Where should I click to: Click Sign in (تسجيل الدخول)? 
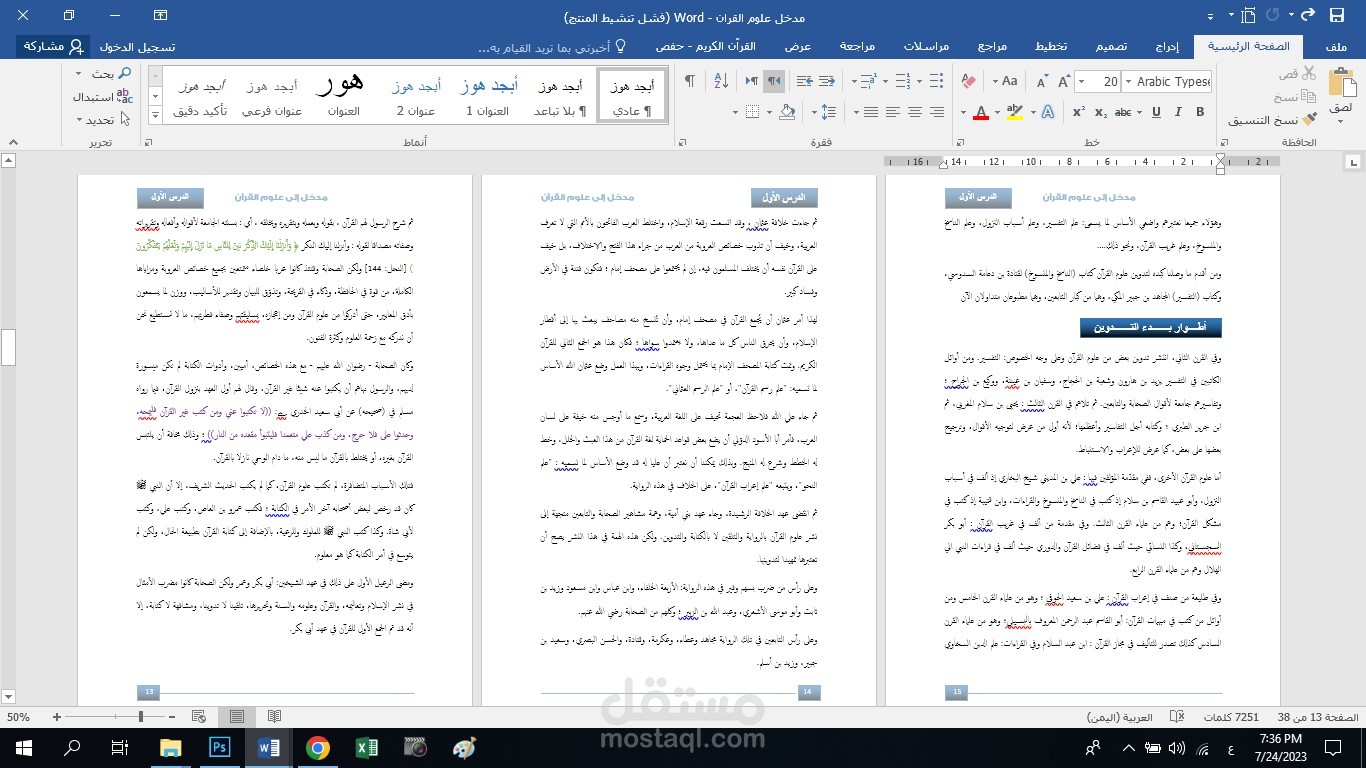tap(137, 46)
